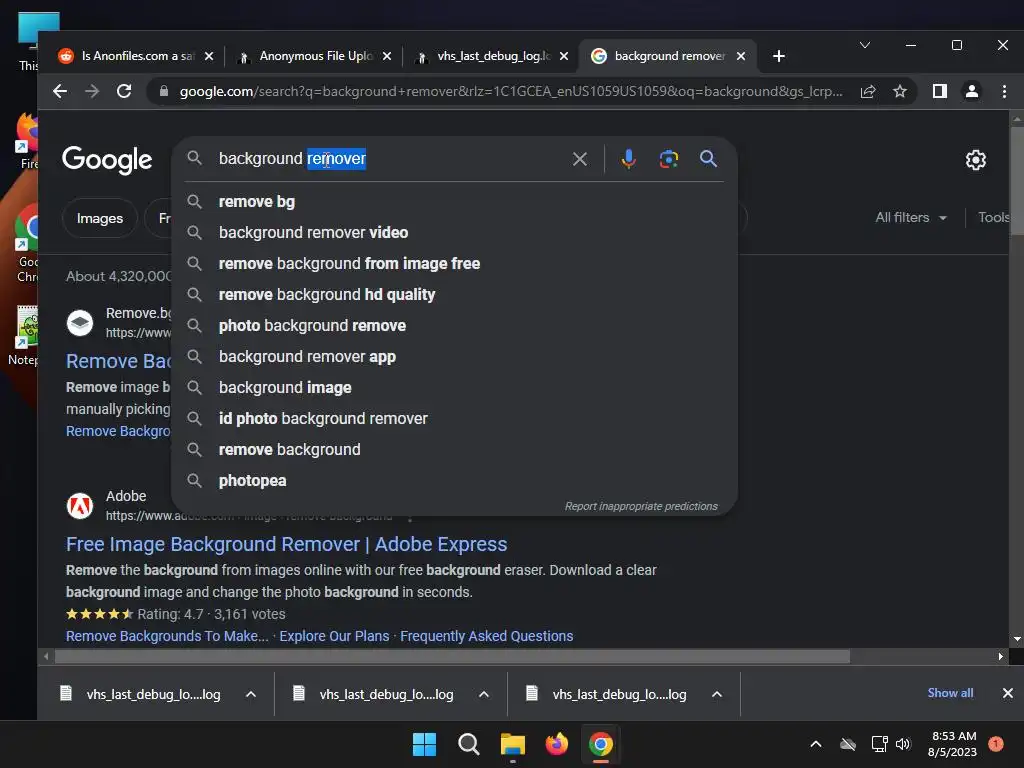Filter results by Images
The height and width of the screenshot is (768, 1024).
click(x=100, y=218)
